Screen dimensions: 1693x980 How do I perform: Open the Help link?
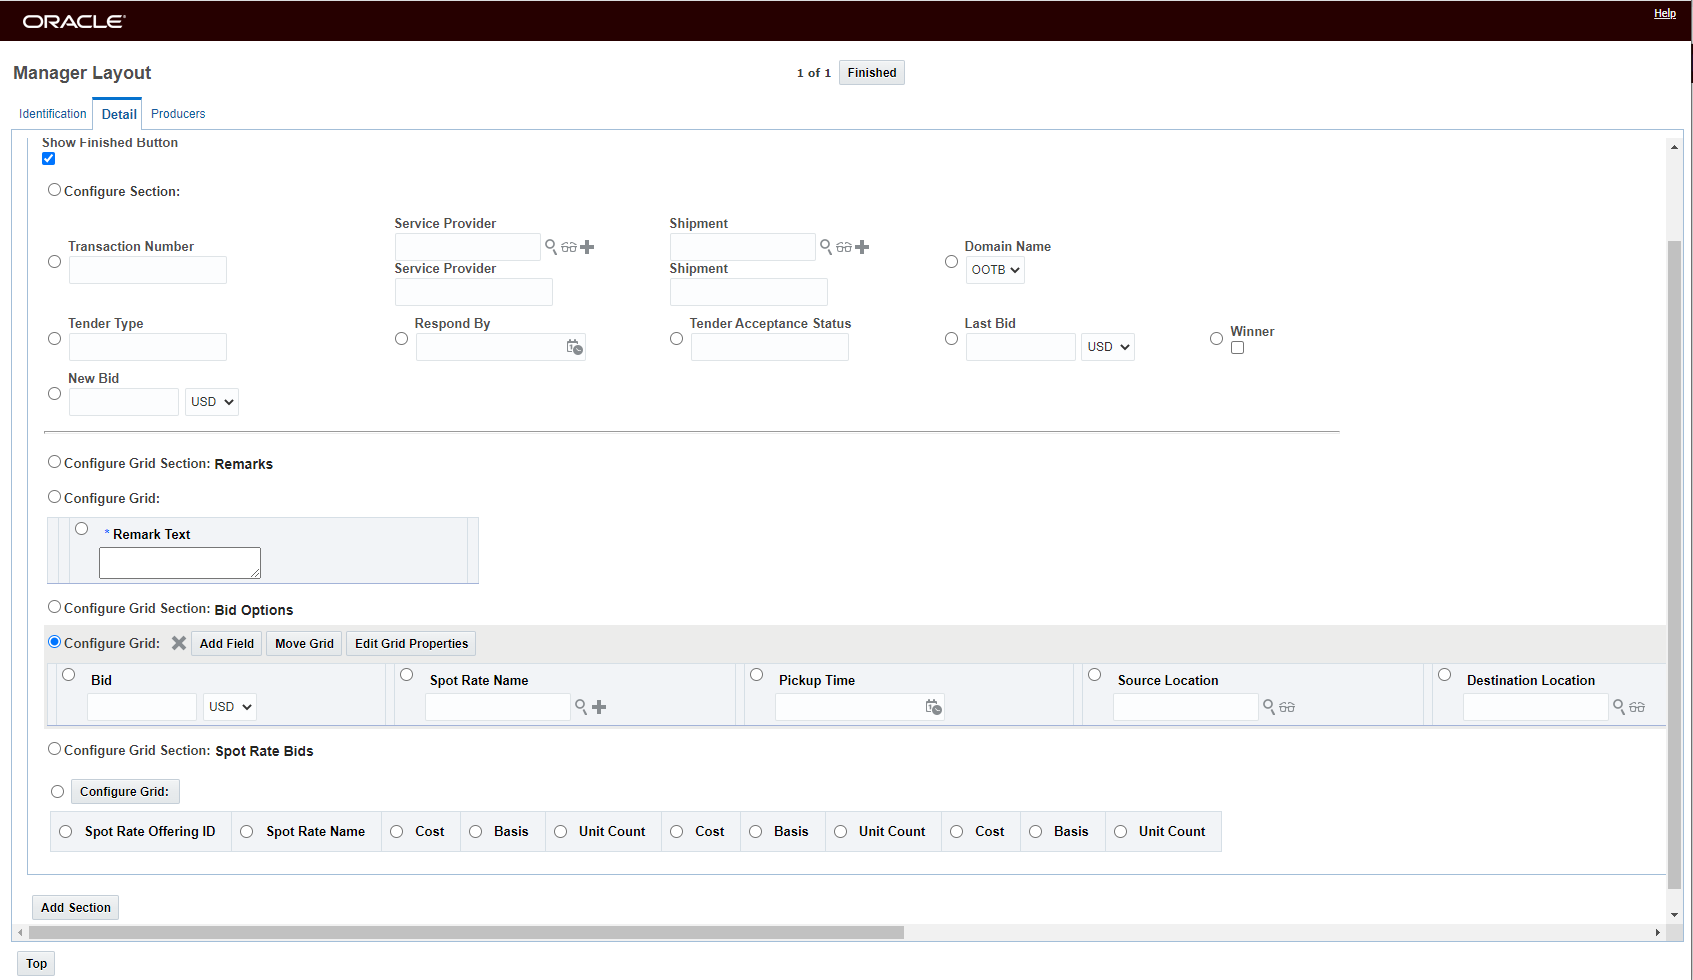[1665, 14]
